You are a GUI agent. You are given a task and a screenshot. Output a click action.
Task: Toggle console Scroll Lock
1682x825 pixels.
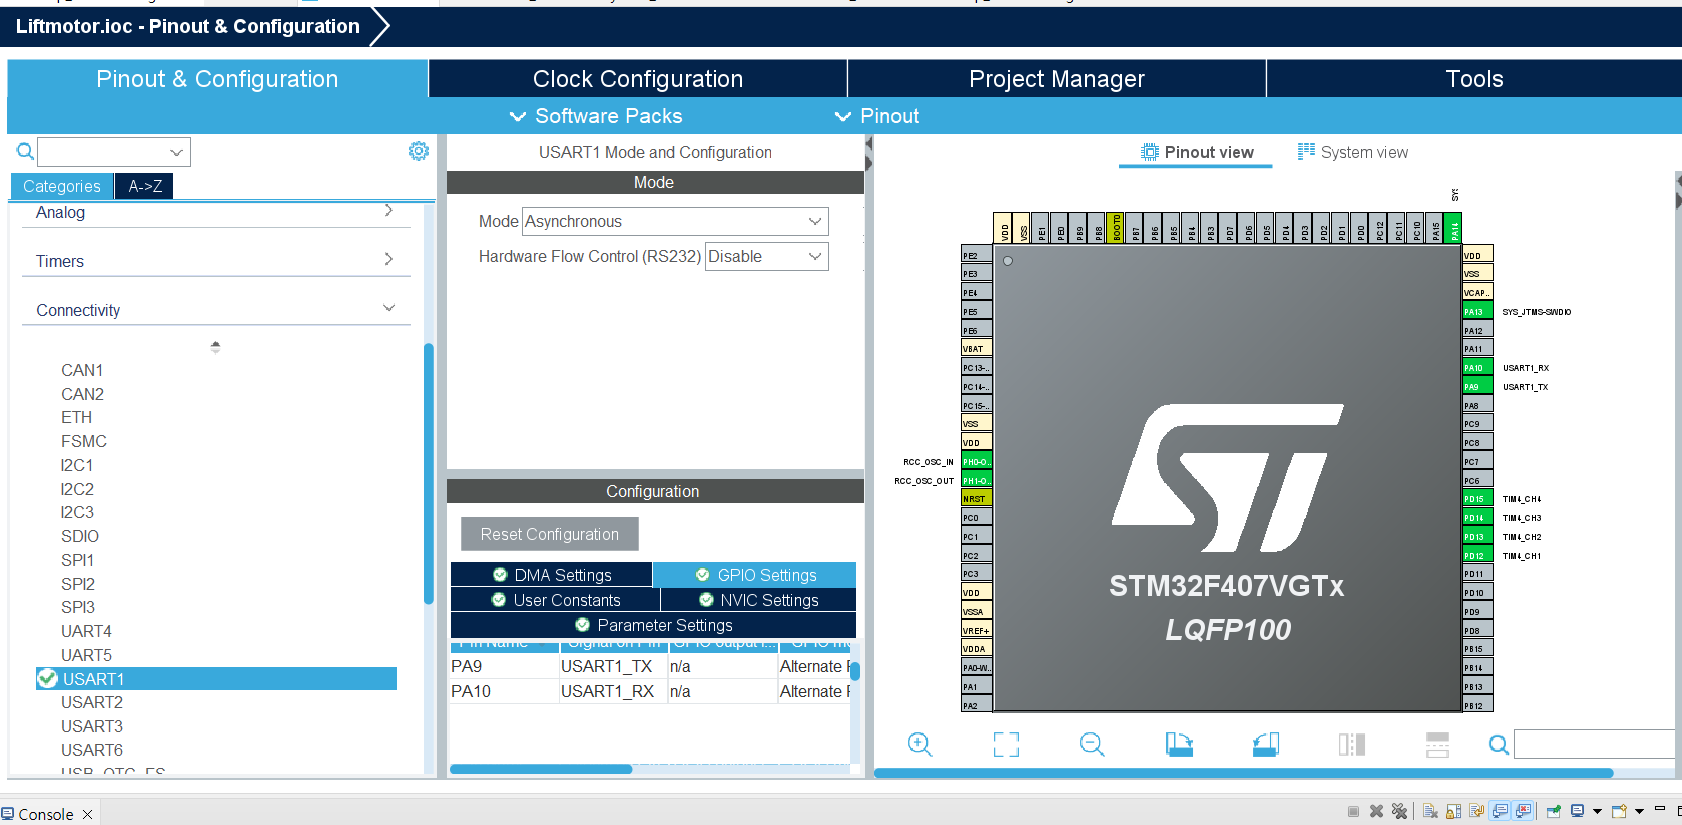coord(1453,811)
